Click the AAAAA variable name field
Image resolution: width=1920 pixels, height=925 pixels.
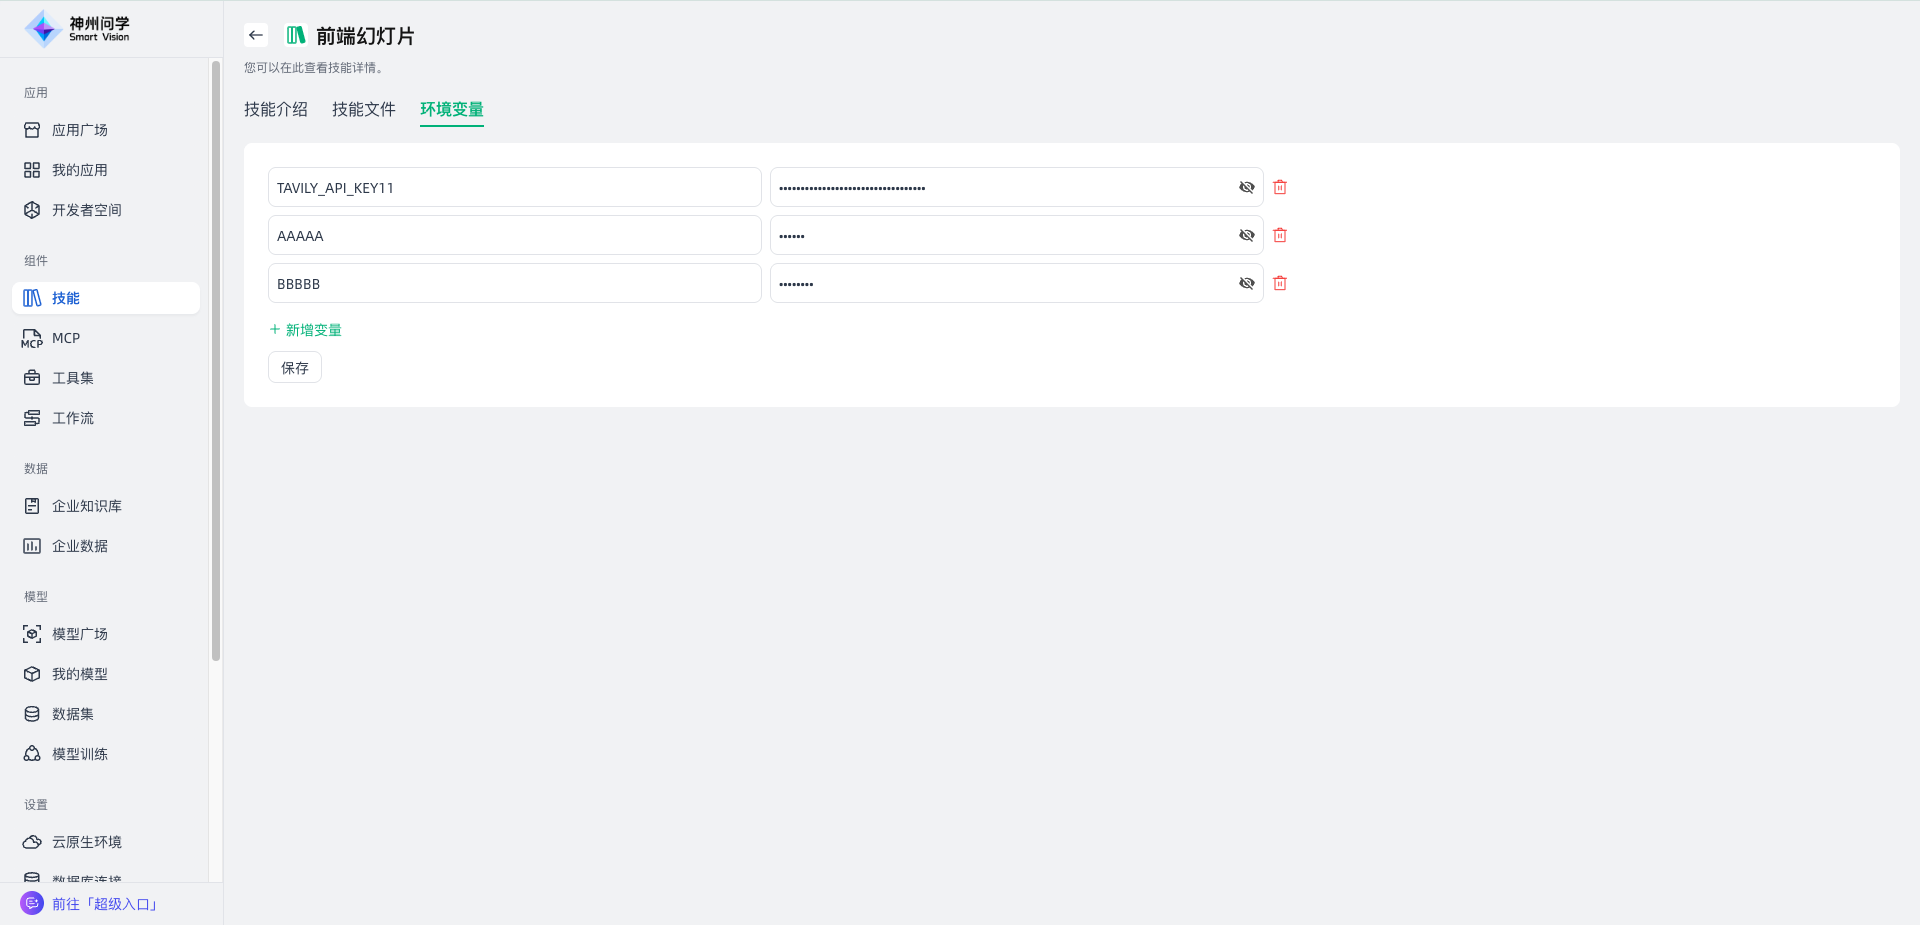click(x=514, y=235)
